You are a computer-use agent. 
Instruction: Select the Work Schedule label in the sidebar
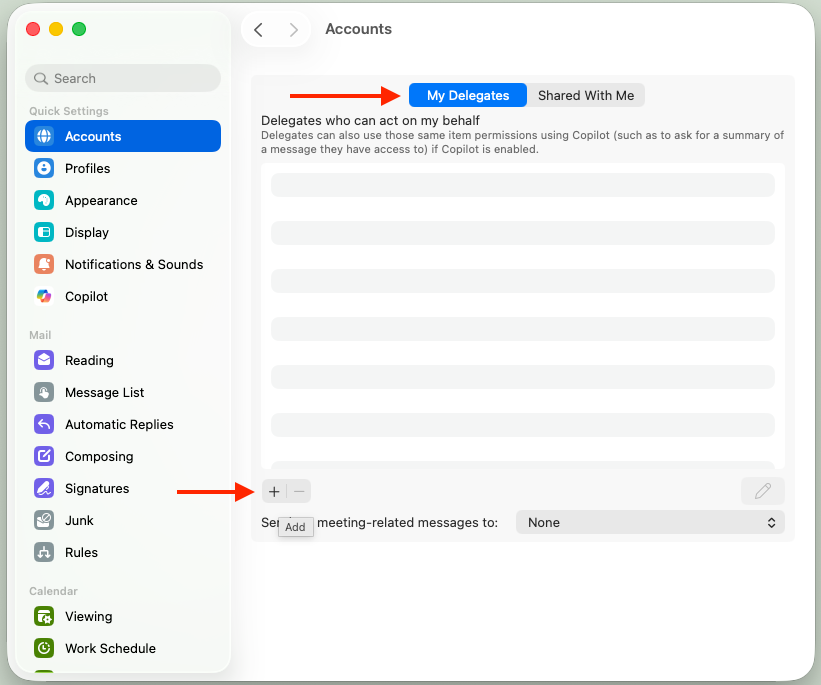click(x=110, y=648)
